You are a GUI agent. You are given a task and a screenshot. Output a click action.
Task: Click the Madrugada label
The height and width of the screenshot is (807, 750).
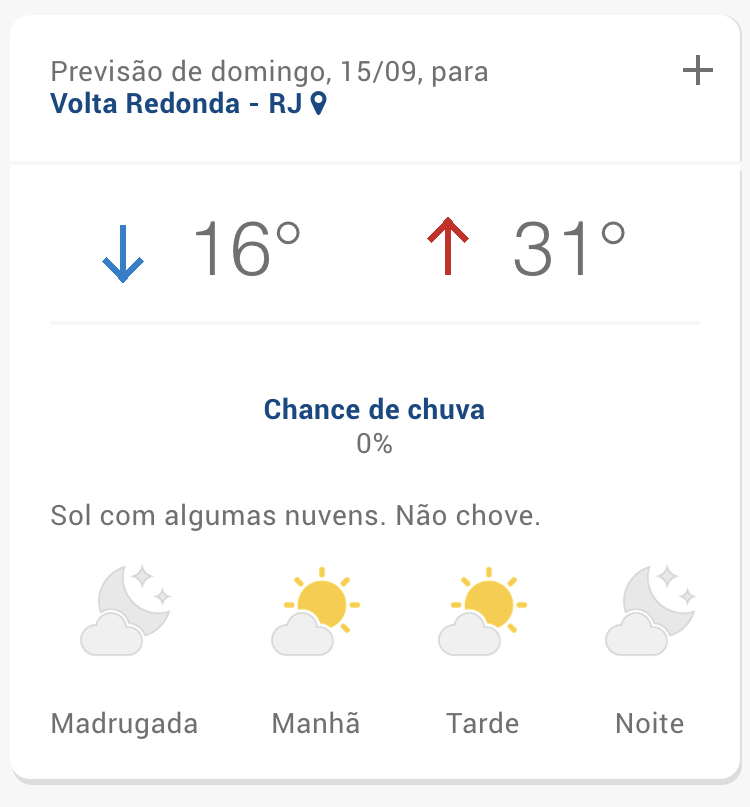(124, 723)
